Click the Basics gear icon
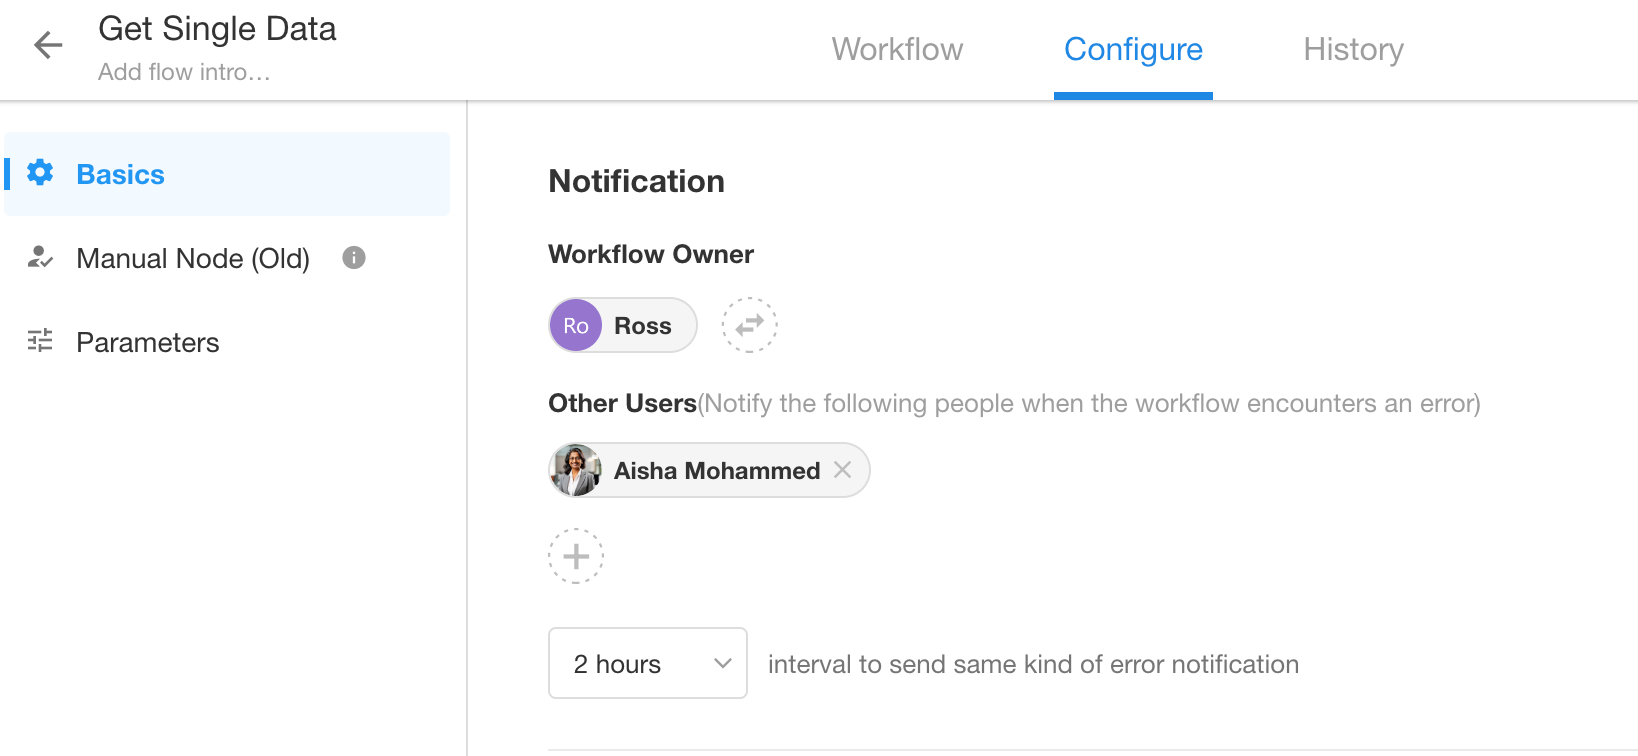Viewport: 1638px width, 756px height. tap(40, 173)
